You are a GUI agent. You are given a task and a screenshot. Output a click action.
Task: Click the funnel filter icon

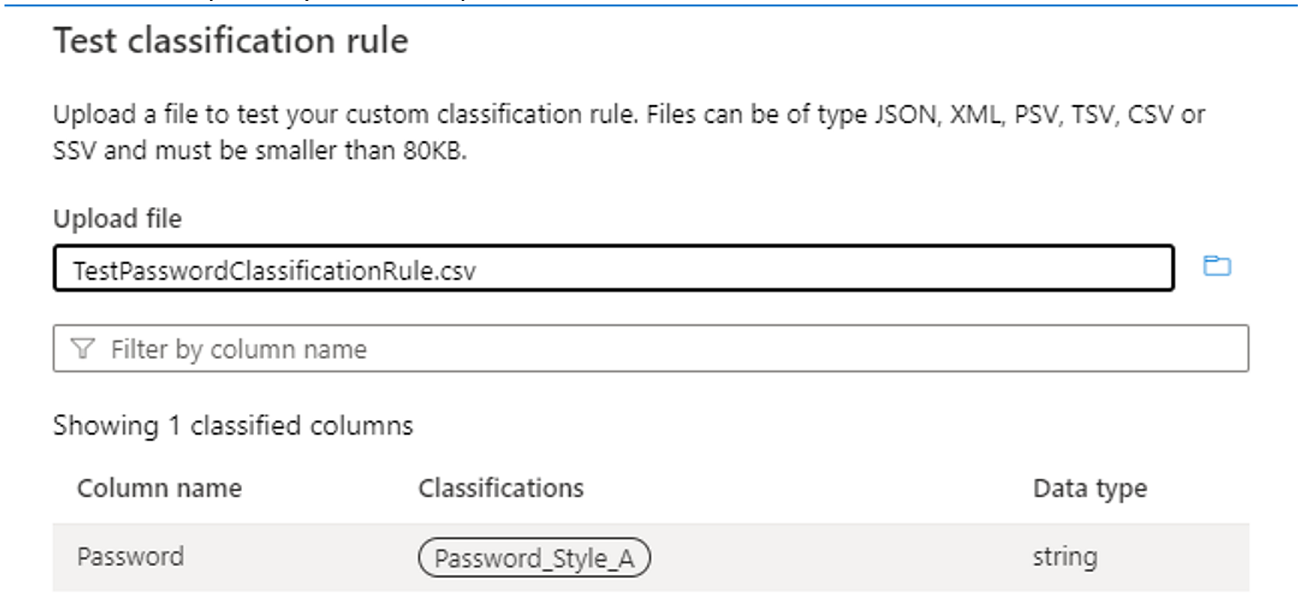coord(84,349)
